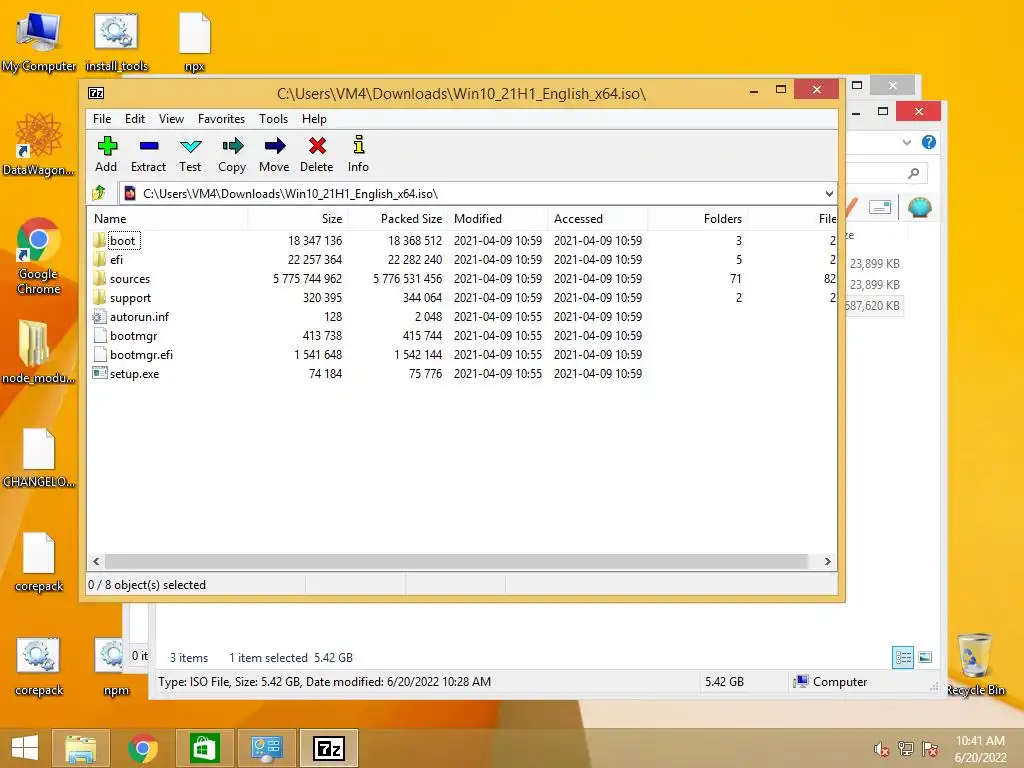Image resolution: width=1024 pixels, height=768 pixels.
Task: Click Explorer search magnifier icon
Action: (914, 173)
